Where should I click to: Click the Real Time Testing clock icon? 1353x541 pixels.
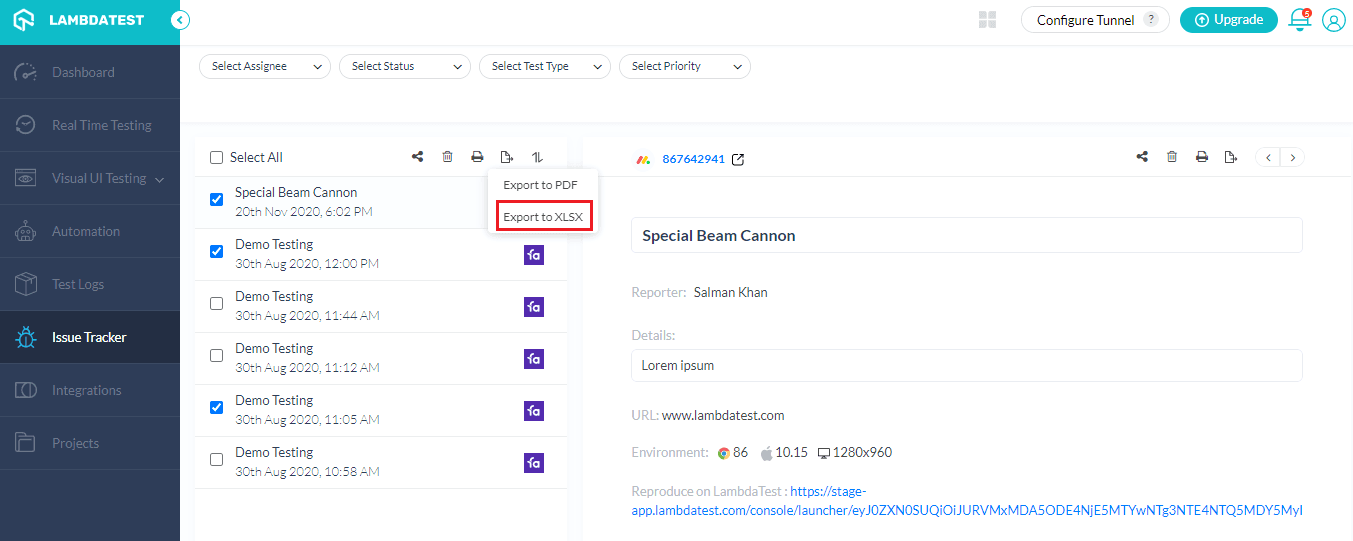tap(26, 125)
